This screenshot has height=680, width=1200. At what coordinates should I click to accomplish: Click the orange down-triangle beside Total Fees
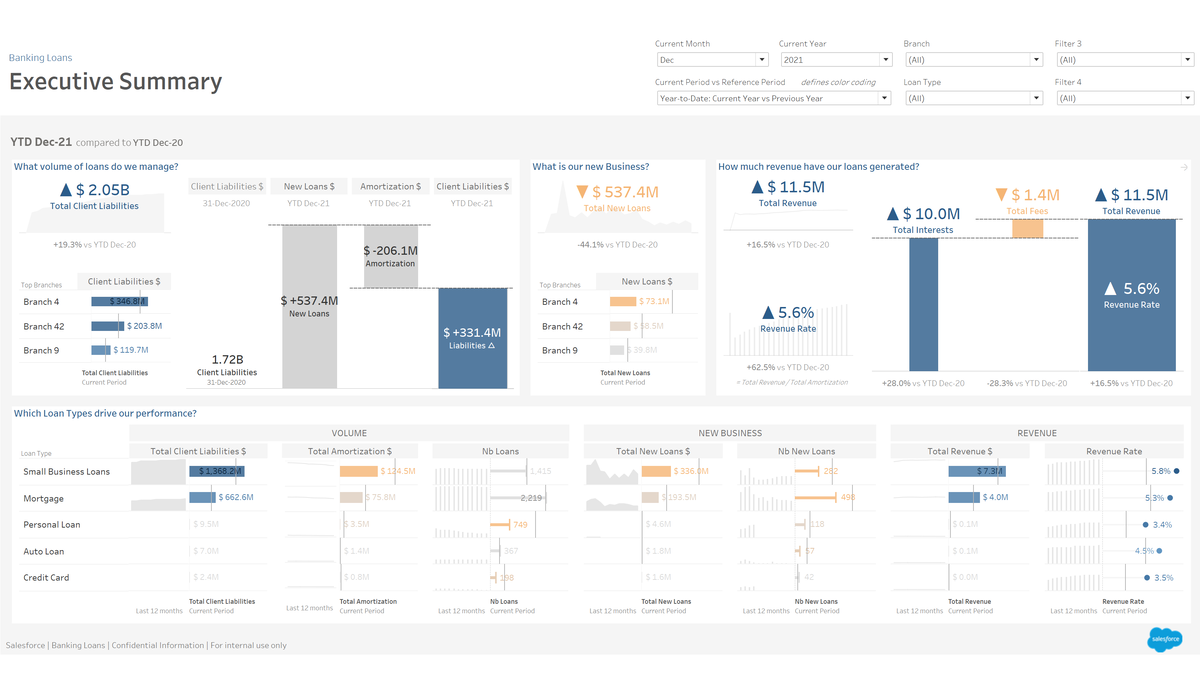[x=1001, y=195]
